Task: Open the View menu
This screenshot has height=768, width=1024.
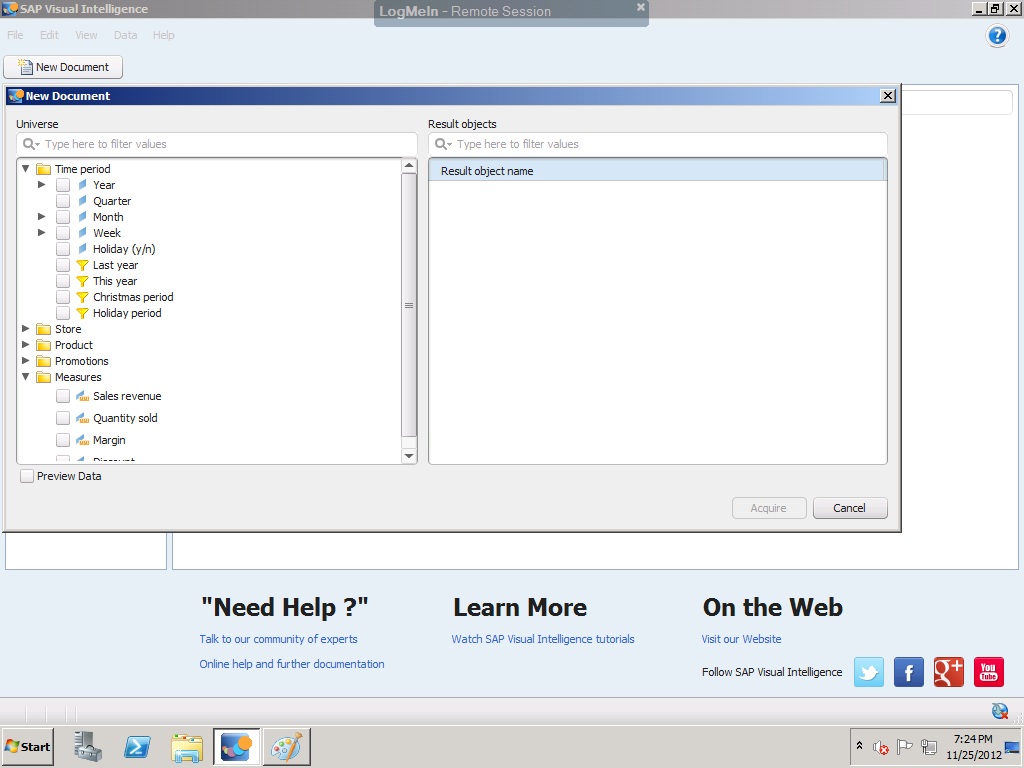Action: [86, 35]
